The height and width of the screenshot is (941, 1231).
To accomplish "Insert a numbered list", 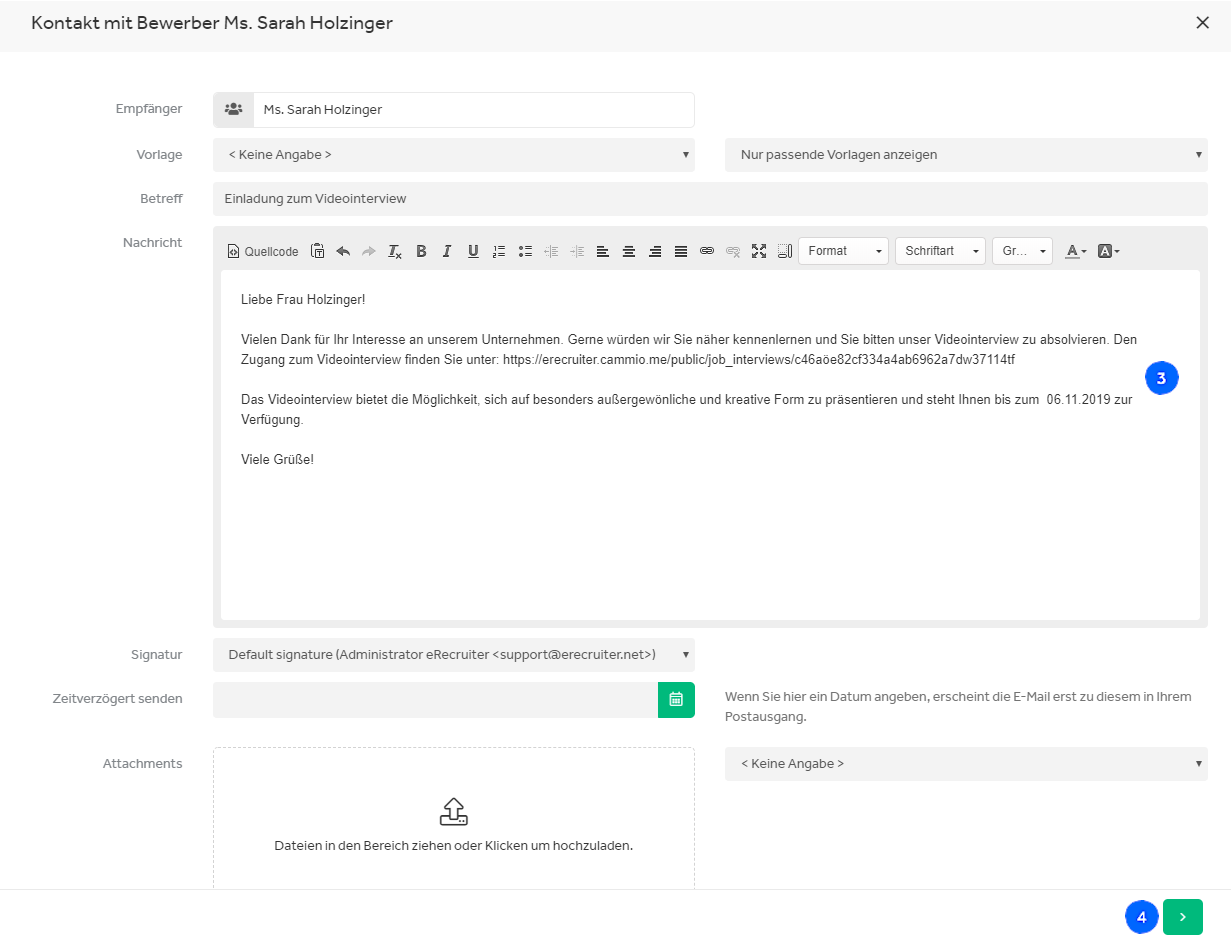I will pyautogui.click(x=499, y=251).
